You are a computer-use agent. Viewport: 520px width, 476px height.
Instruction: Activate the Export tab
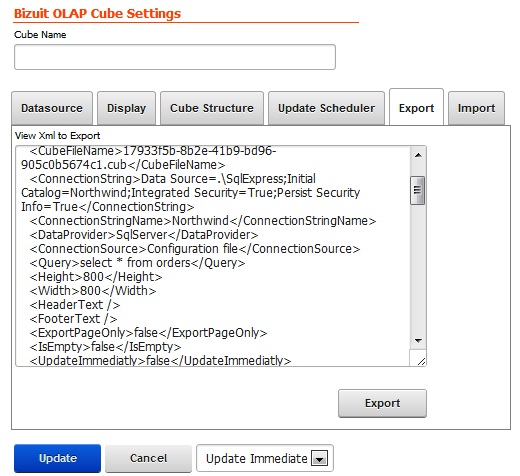pyautogui.click(x=416, y=108)
